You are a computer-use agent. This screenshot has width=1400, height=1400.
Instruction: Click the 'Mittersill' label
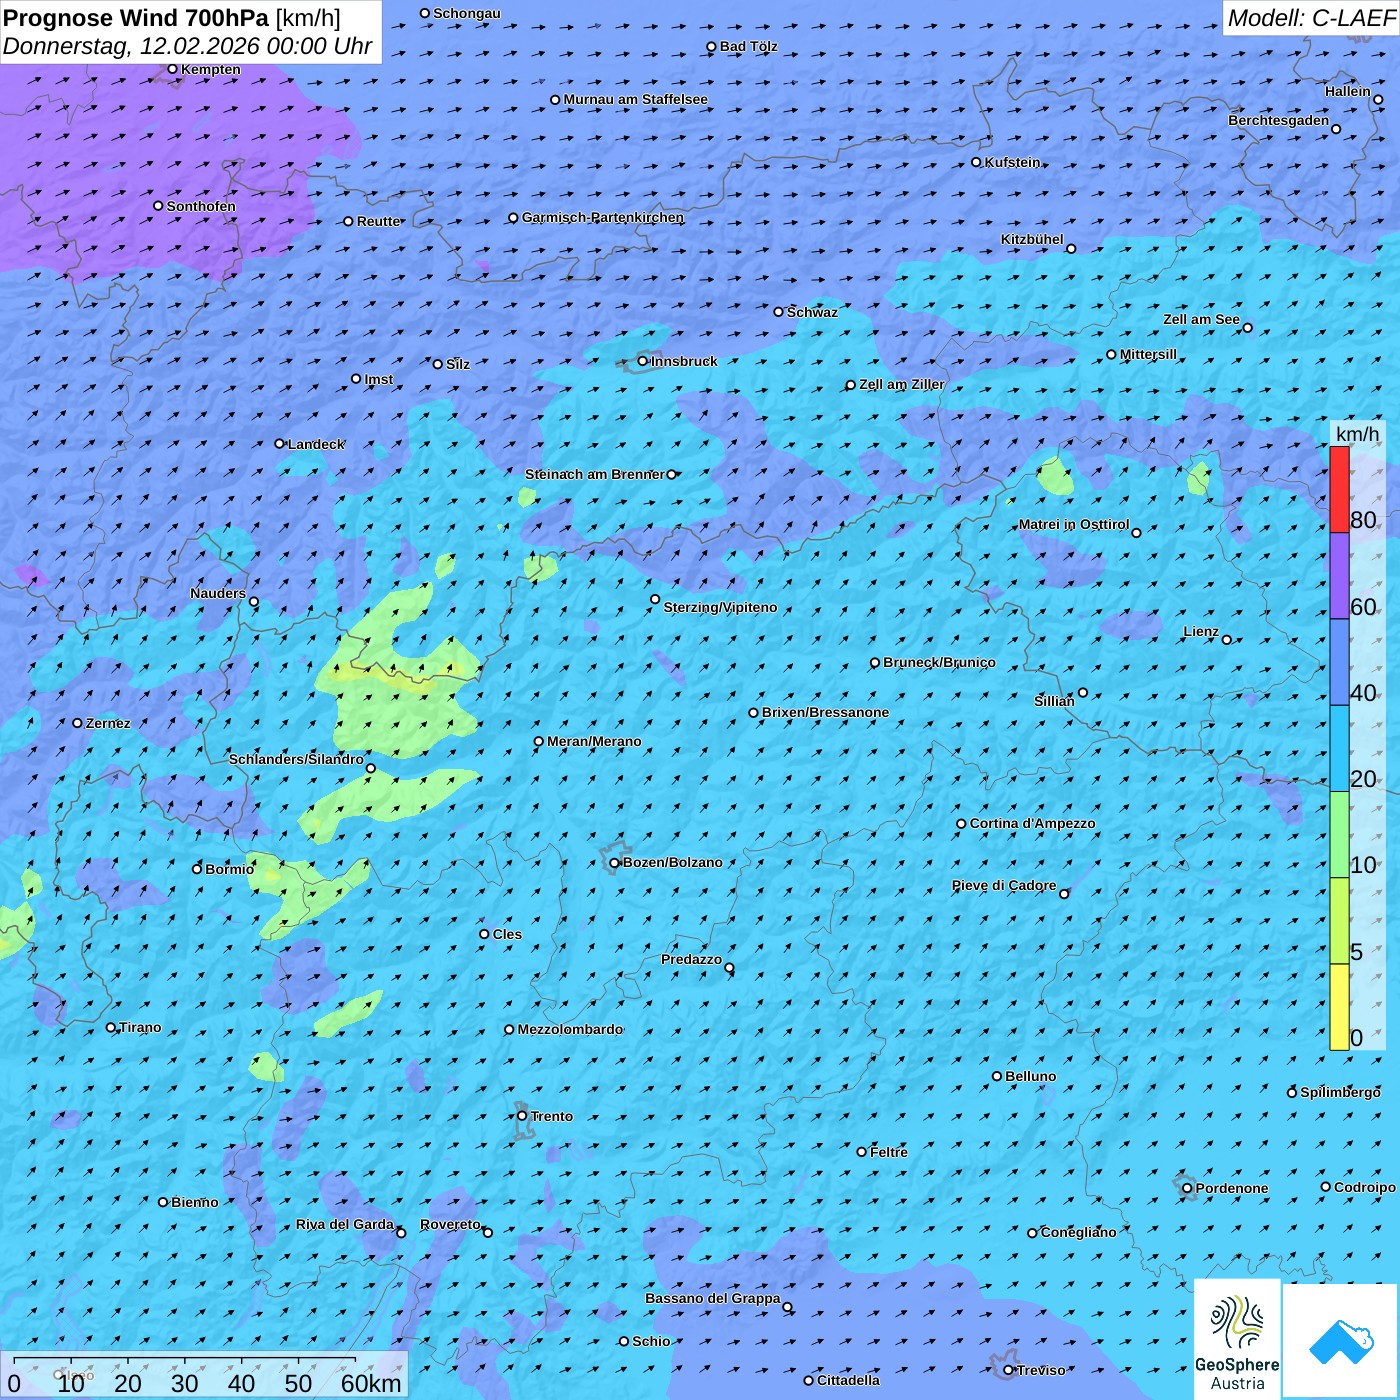click(x=1148, y=354)
